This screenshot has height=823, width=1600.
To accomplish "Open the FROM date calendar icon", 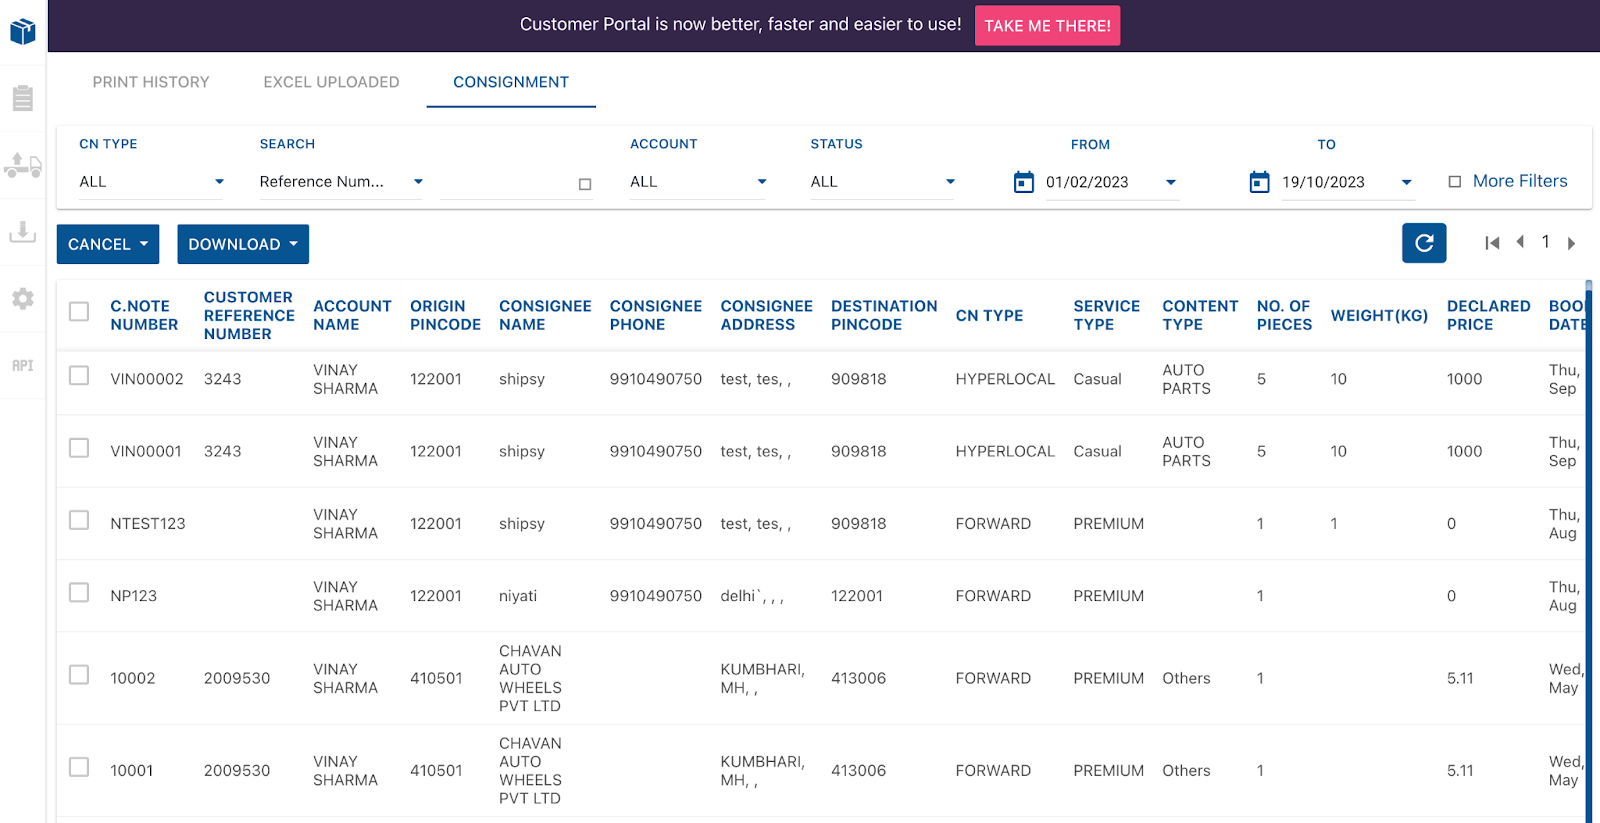I will [x=1023, y=182].
